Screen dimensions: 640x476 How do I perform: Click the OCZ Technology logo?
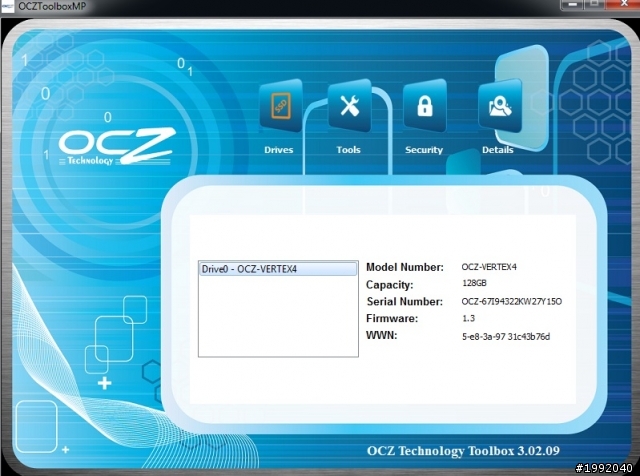tap(117, 146)
